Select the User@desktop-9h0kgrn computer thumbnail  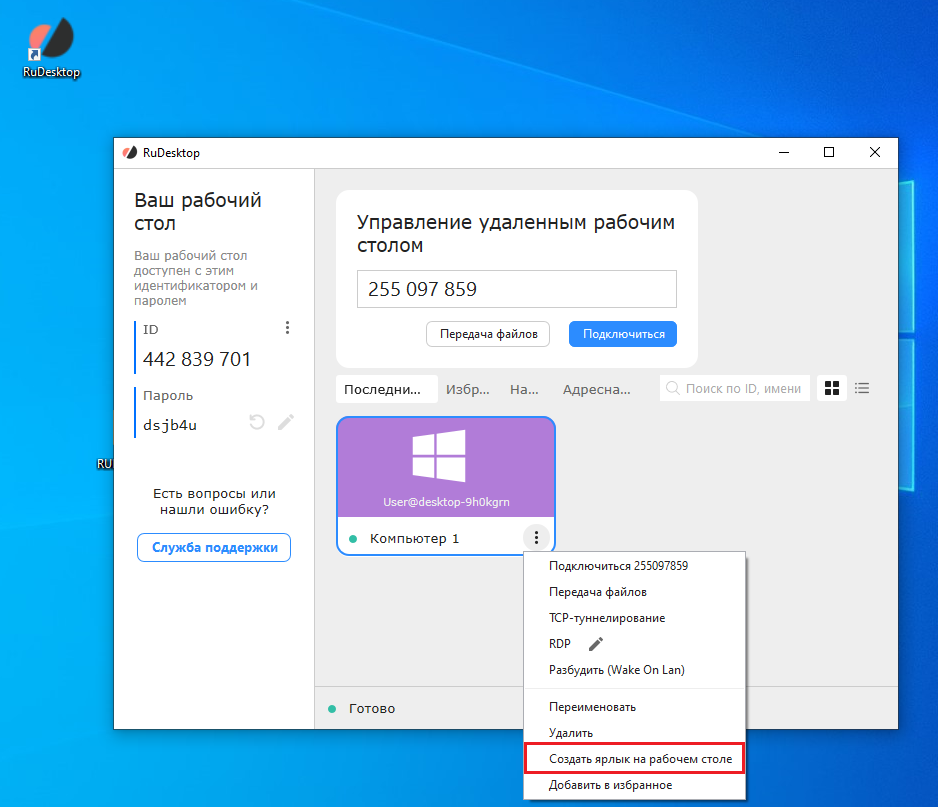click(446, 467)
